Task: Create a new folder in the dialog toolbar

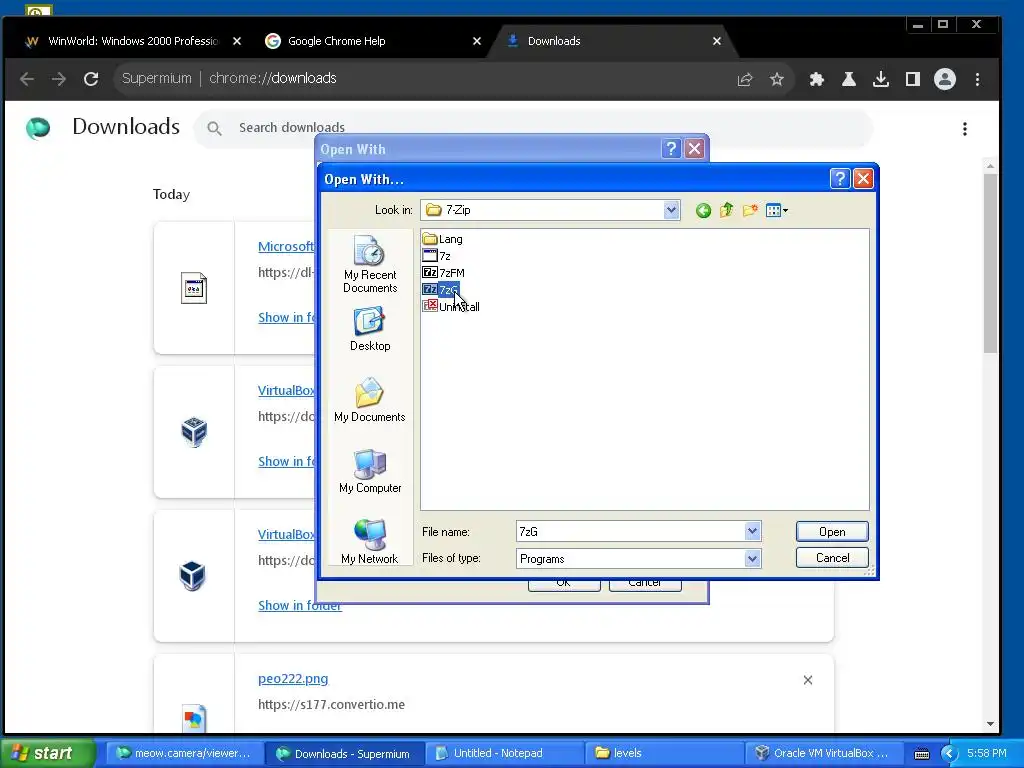Action: click(750, 210)
